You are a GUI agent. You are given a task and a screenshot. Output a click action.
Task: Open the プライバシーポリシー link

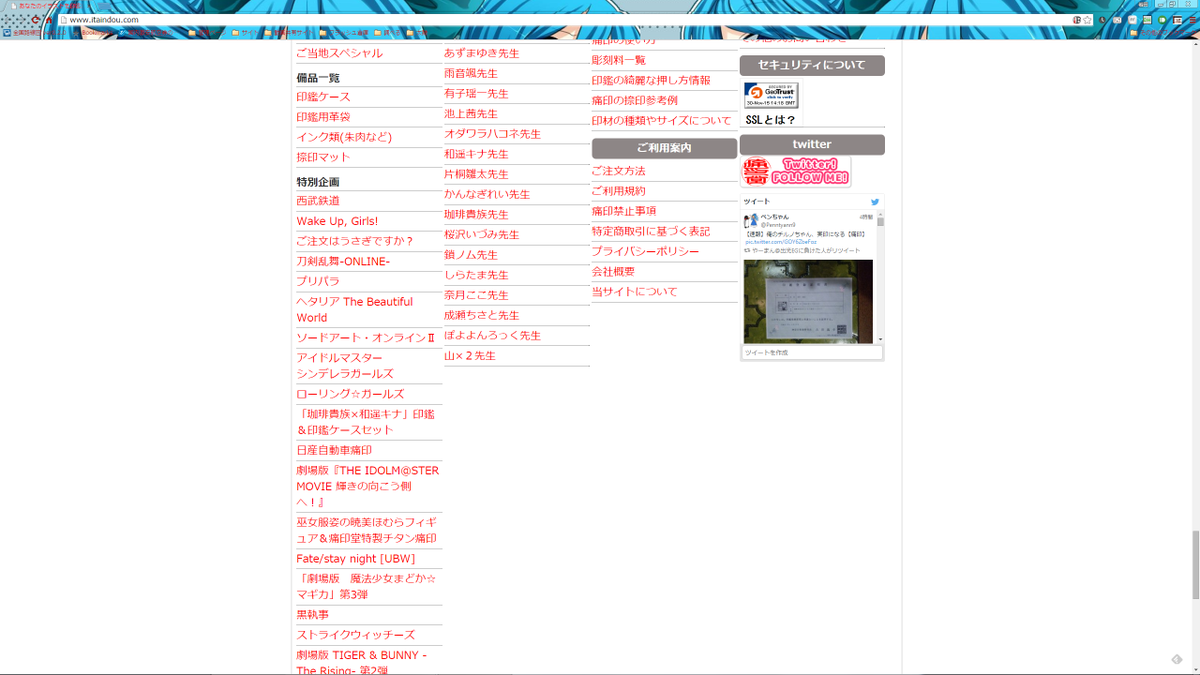pos(646,252)
